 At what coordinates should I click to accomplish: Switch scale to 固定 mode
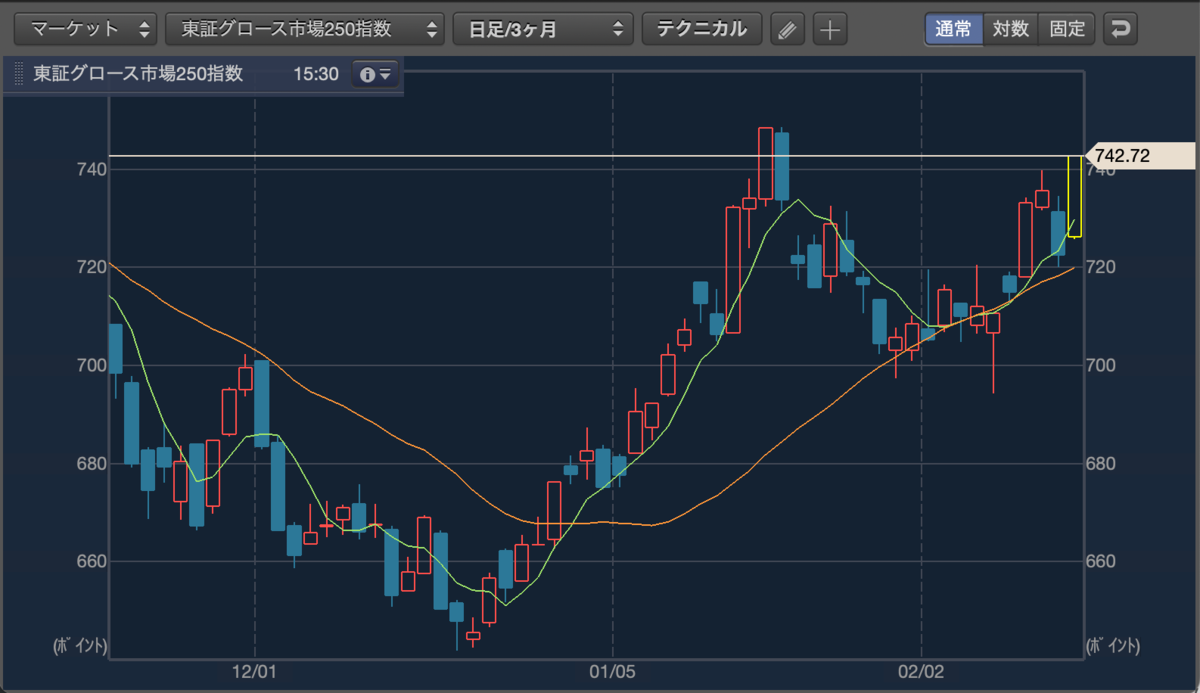click(x=1067, y=29)
